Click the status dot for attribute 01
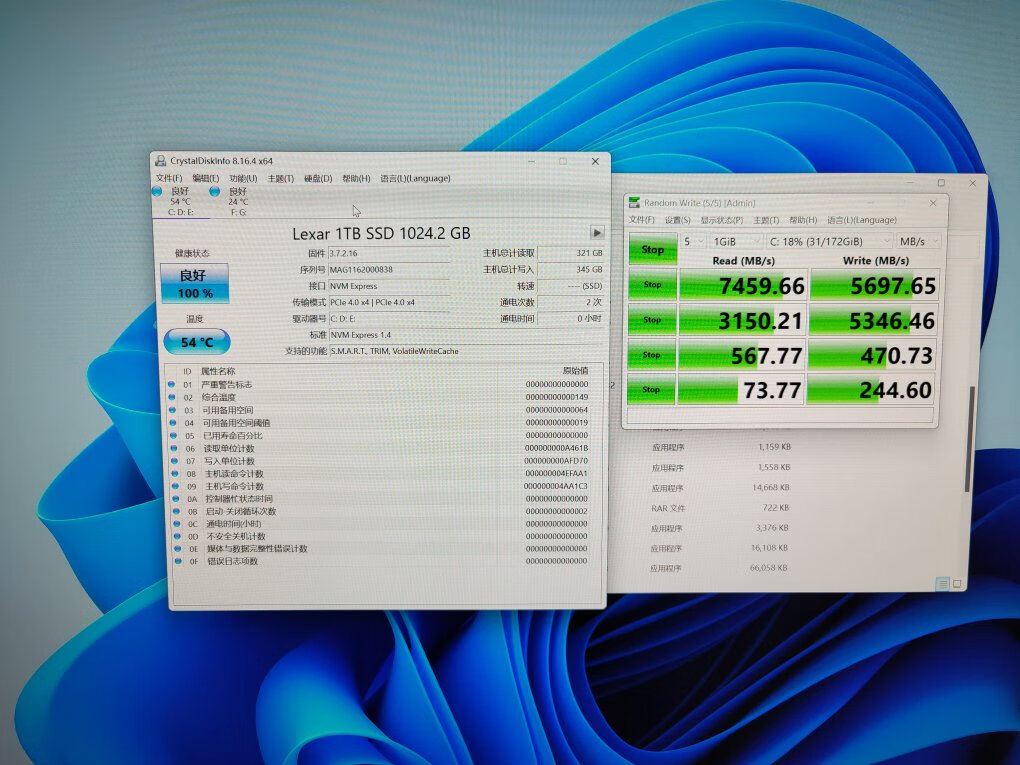1020x765 pixels. pyautogui.click(x=172, y=385)
